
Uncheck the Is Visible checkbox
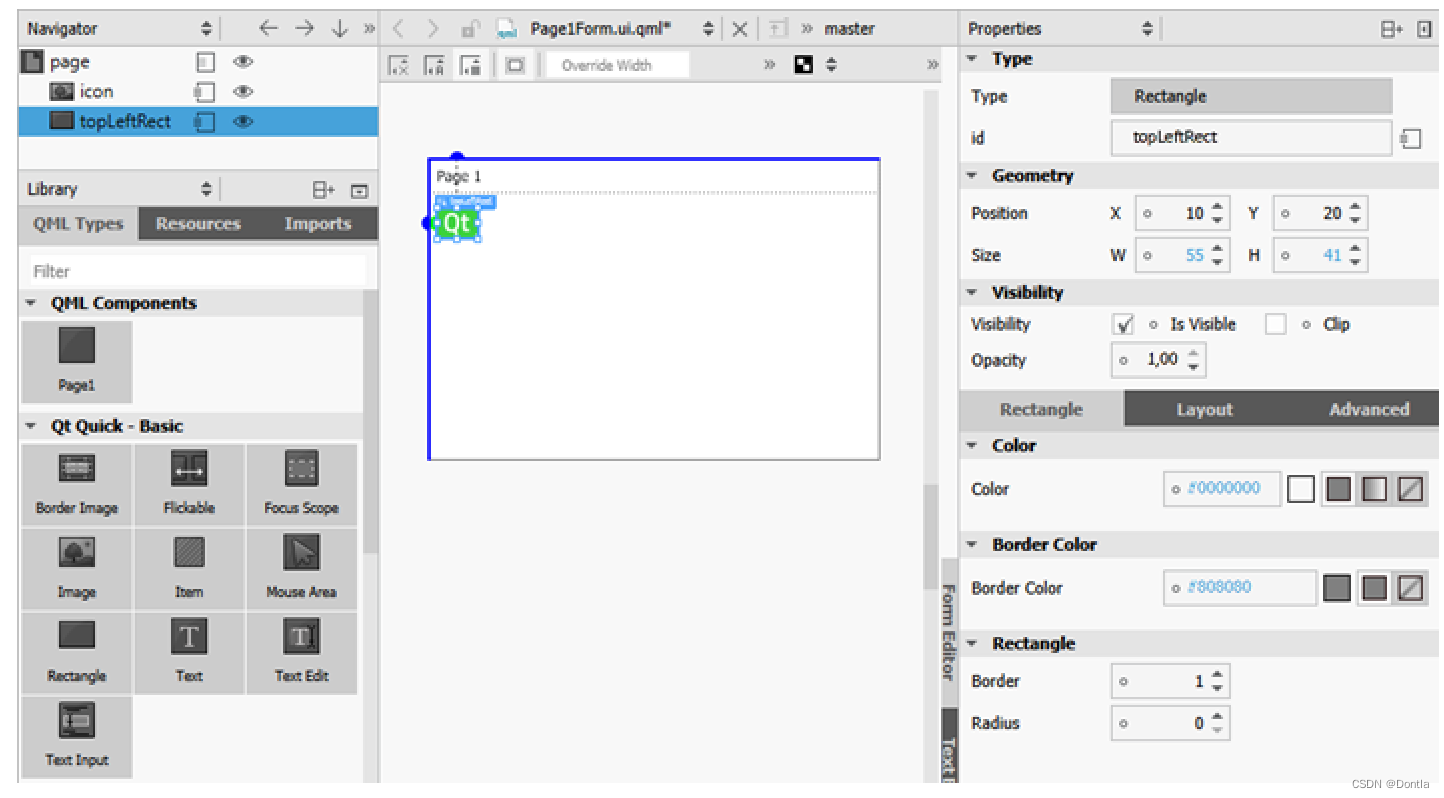(x=1123, y=324)
